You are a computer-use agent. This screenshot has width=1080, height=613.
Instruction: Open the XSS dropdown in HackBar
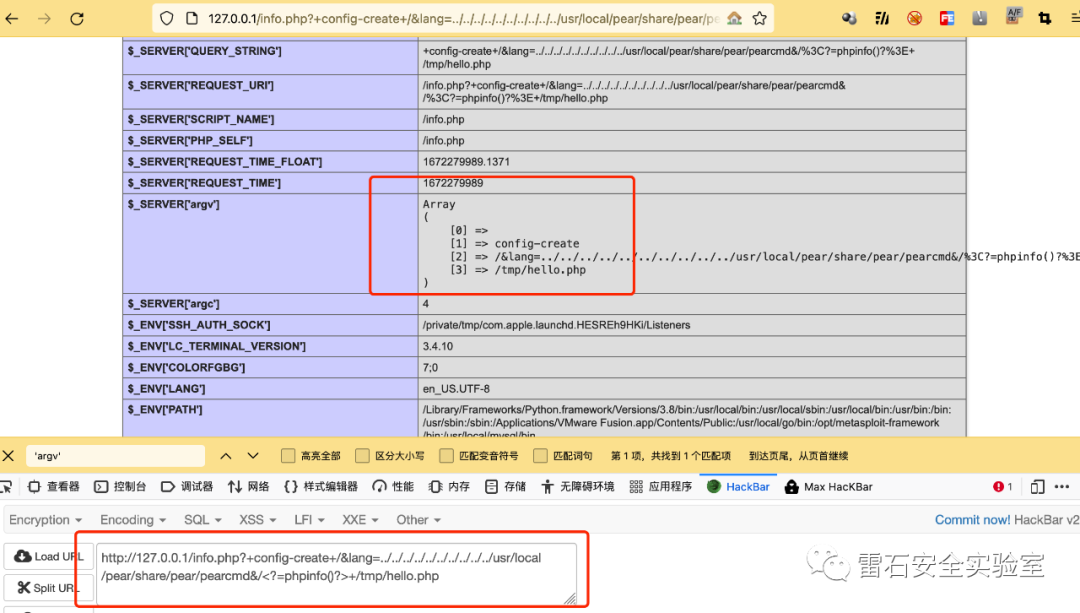(x=258, y=520)
